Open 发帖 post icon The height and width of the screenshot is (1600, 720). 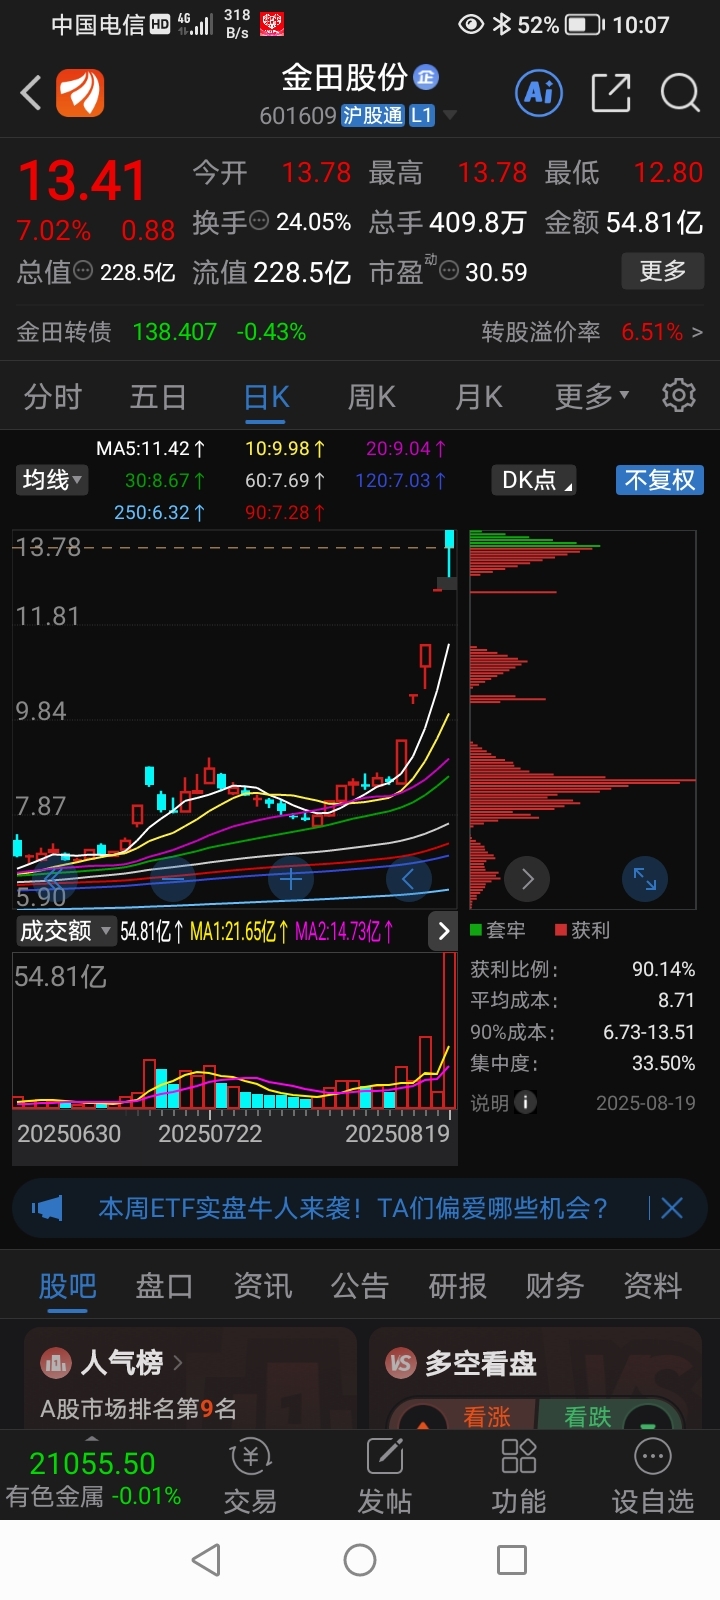[x=385, y=1457]
